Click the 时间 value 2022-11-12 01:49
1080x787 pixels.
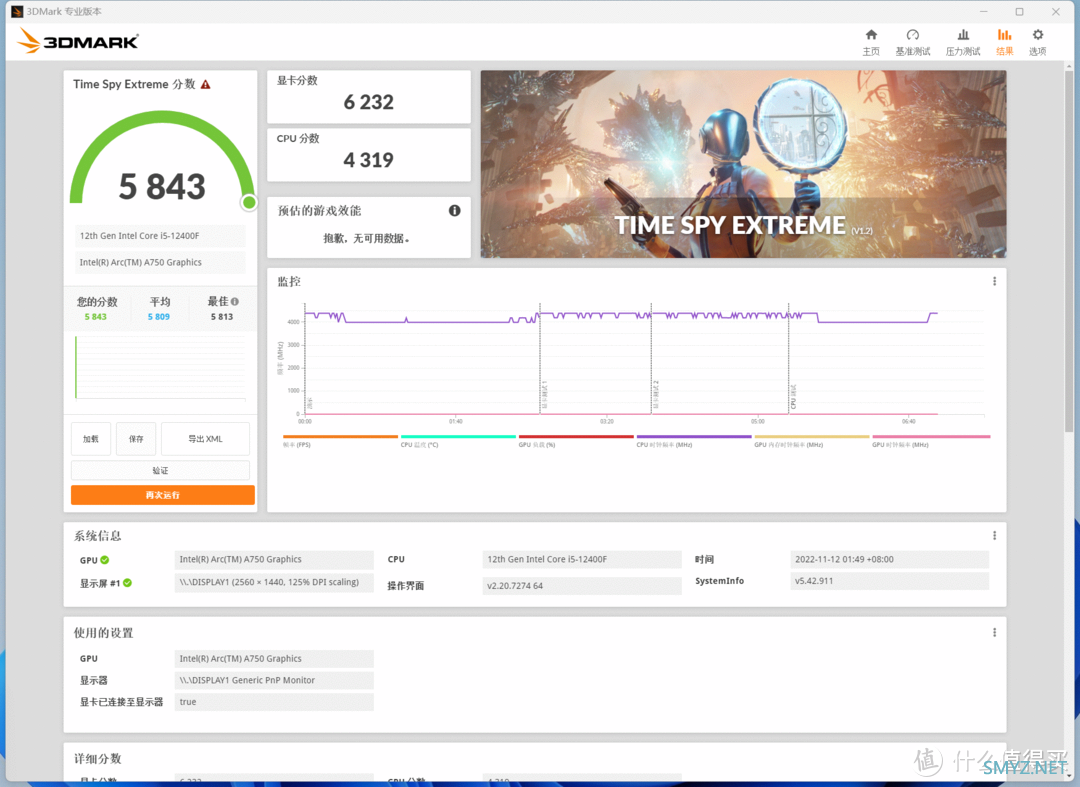[889, 559]
